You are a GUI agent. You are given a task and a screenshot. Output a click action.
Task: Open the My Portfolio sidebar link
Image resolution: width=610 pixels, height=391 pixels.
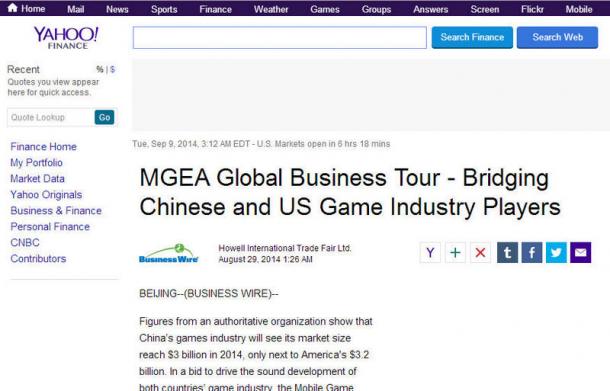pos(37,163)
